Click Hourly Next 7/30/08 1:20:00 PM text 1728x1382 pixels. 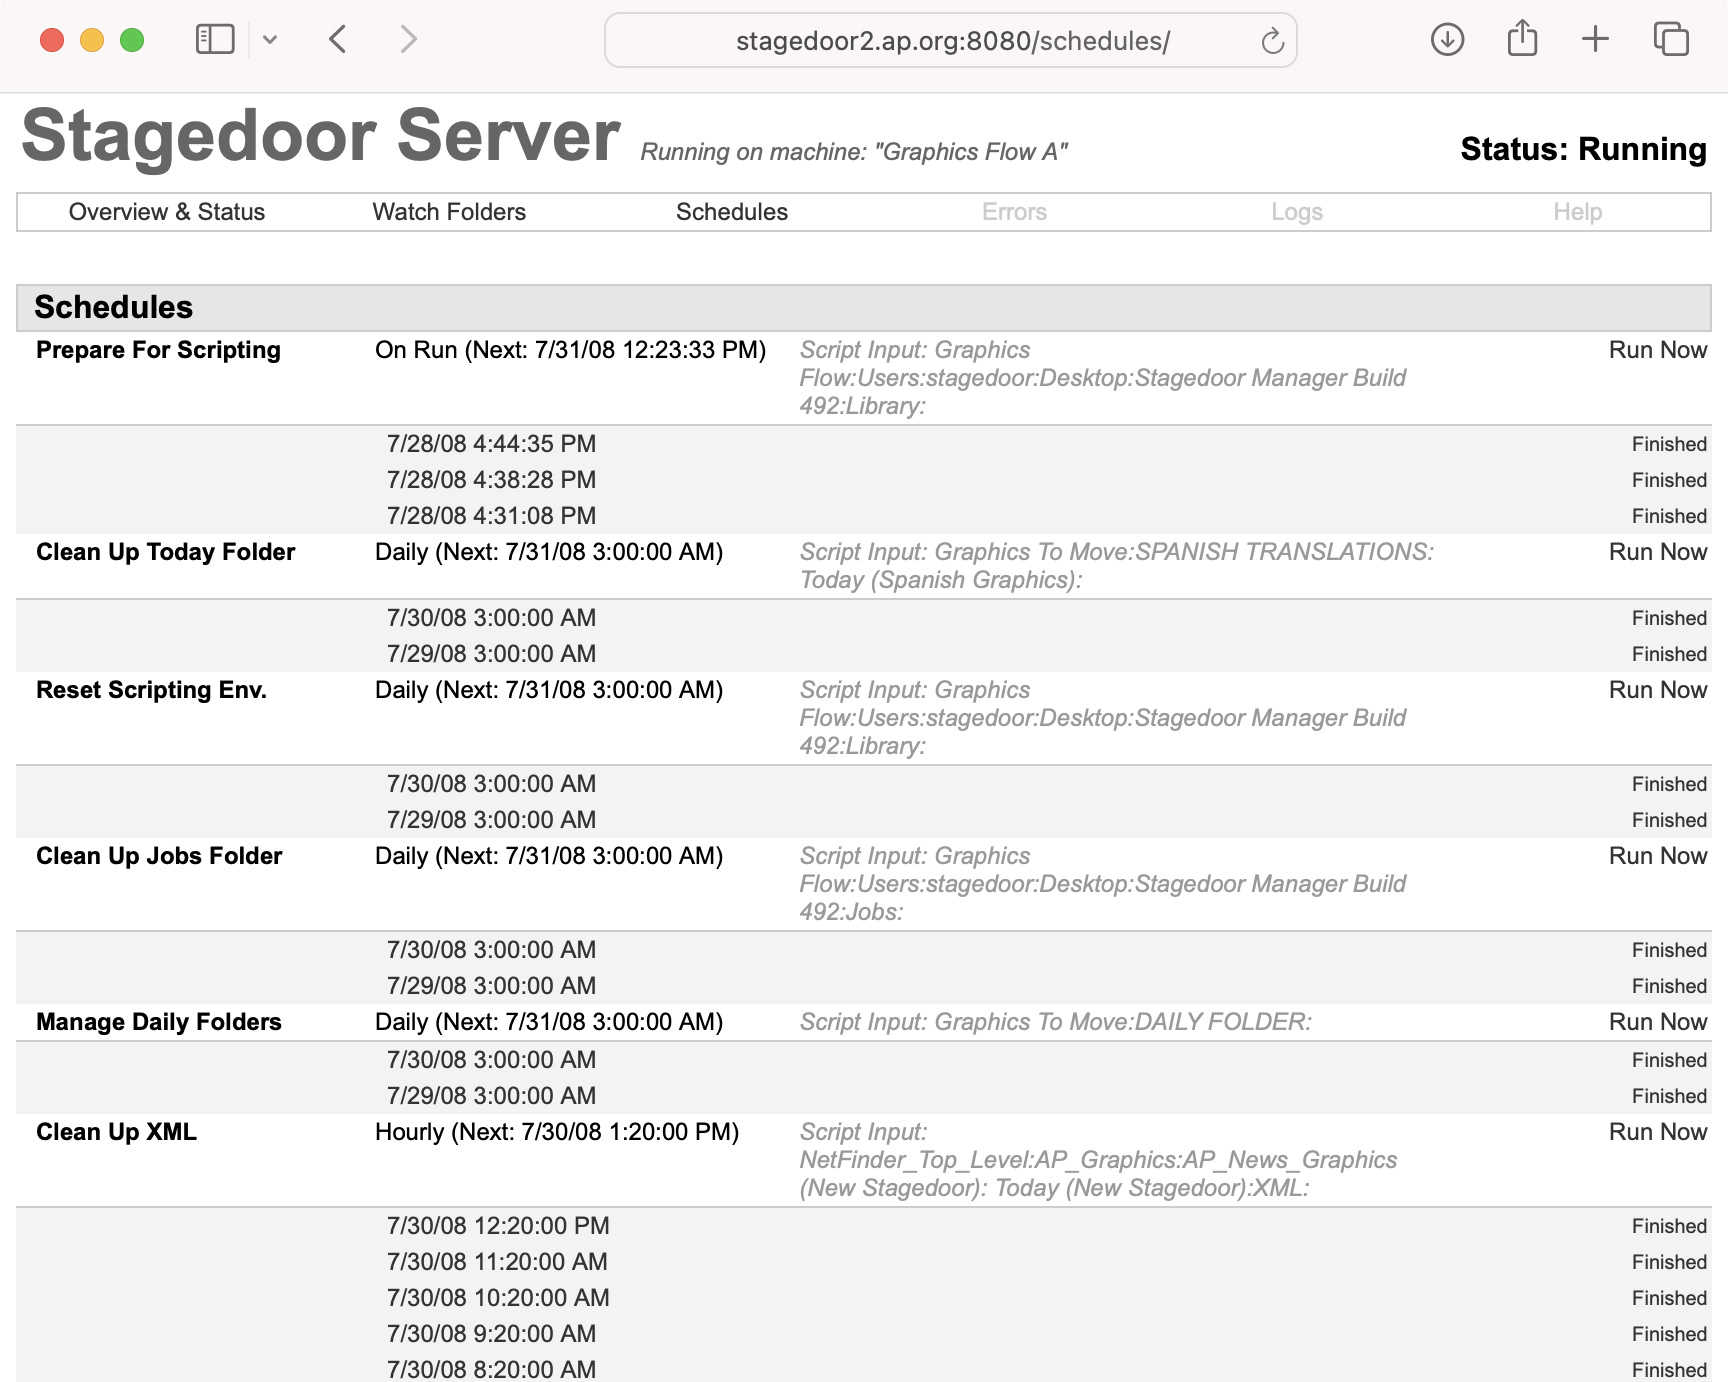tap(557, 1132)
